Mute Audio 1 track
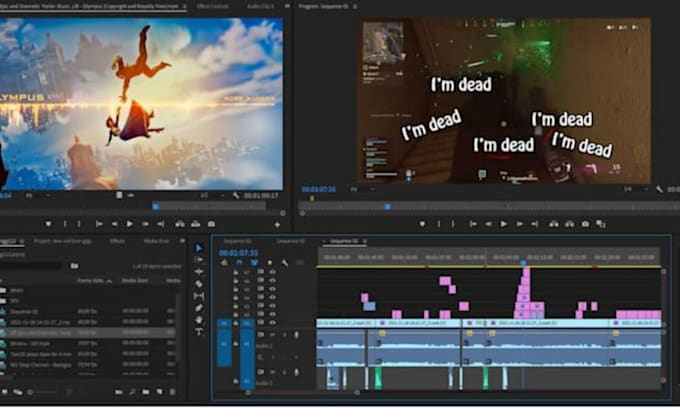This screenshot has height=409, width=680. pos(273,335)
